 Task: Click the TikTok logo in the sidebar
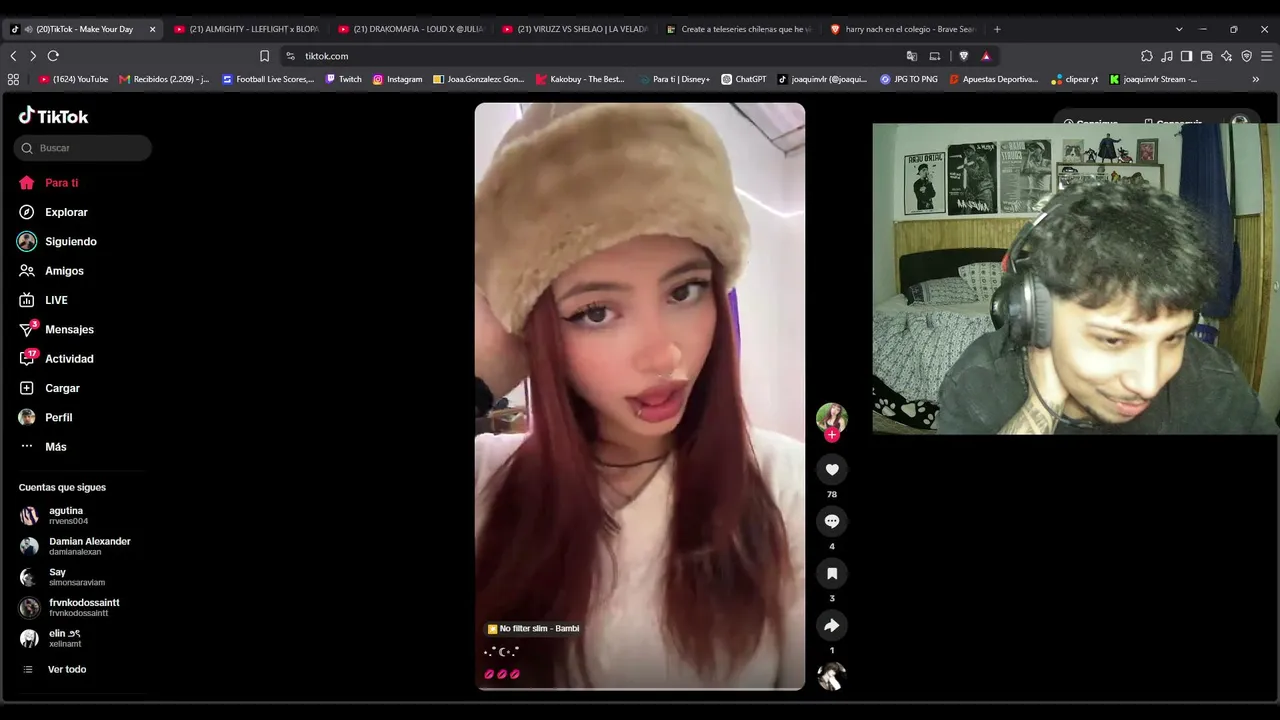pyautogui.click(x=53, y=116)
